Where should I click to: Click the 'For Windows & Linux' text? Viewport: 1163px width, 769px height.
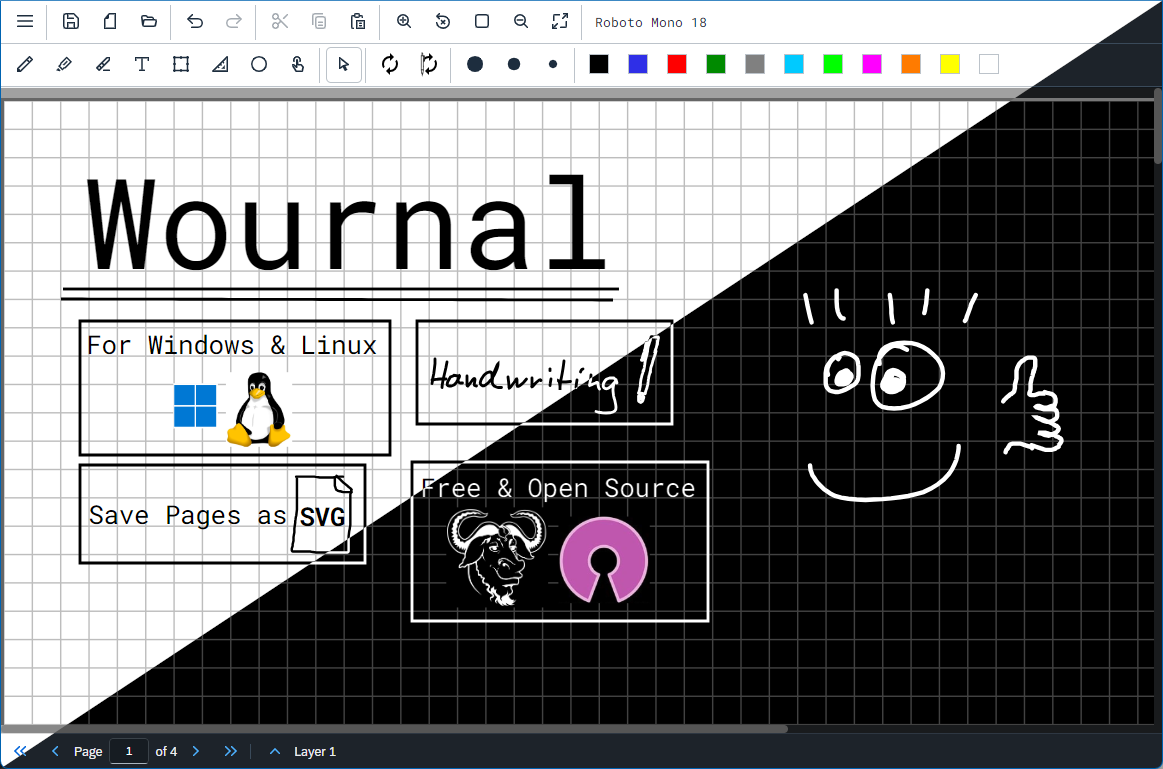tap(231, 346)
